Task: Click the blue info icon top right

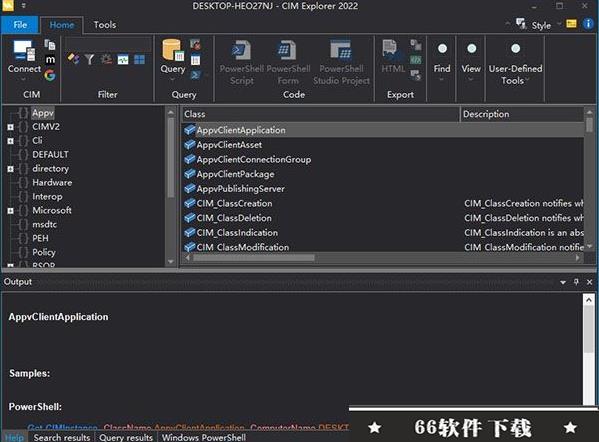Action: coord(588,24)
